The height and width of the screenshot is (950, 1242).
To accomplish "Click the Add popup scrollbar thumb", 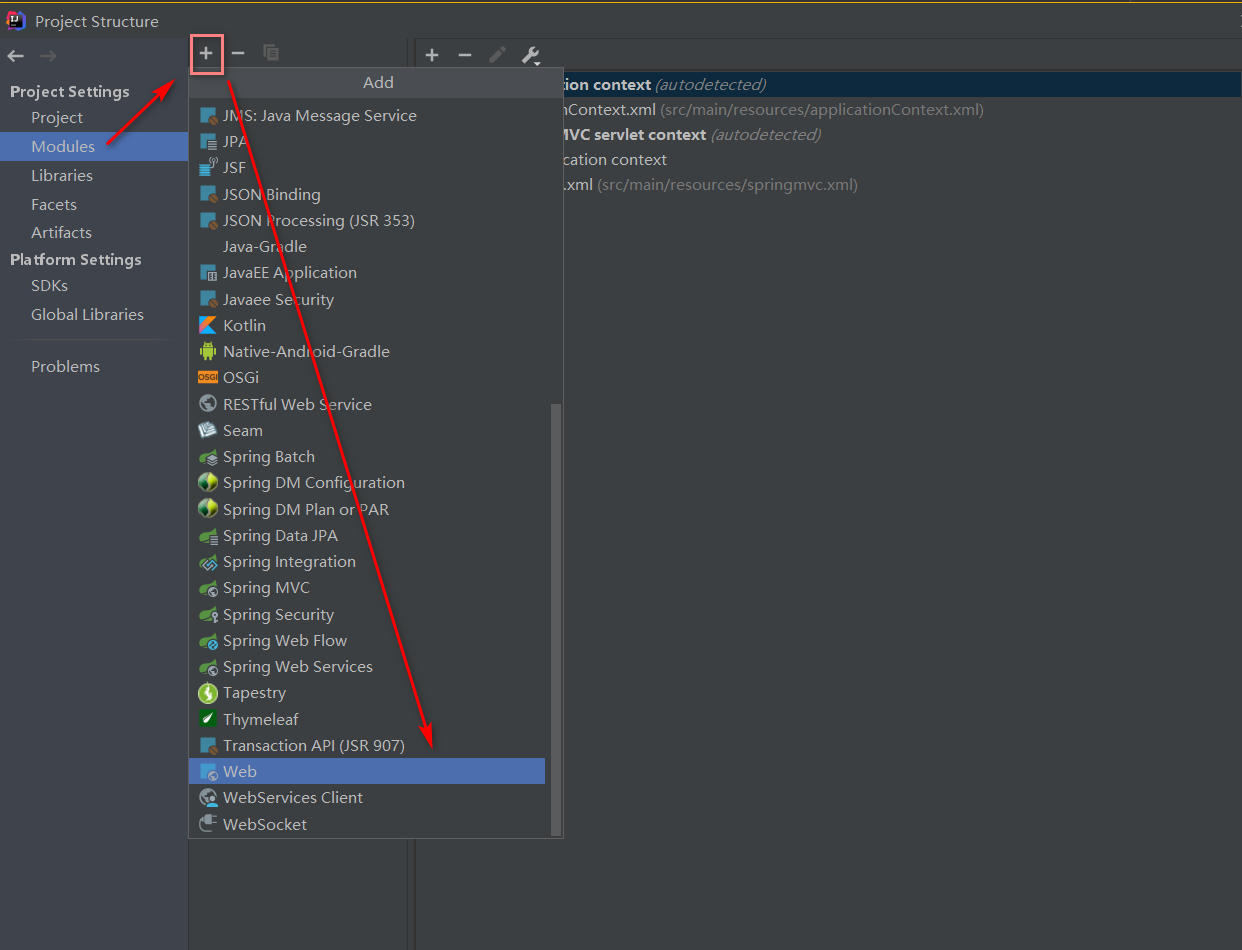I will tap(556, 618).
